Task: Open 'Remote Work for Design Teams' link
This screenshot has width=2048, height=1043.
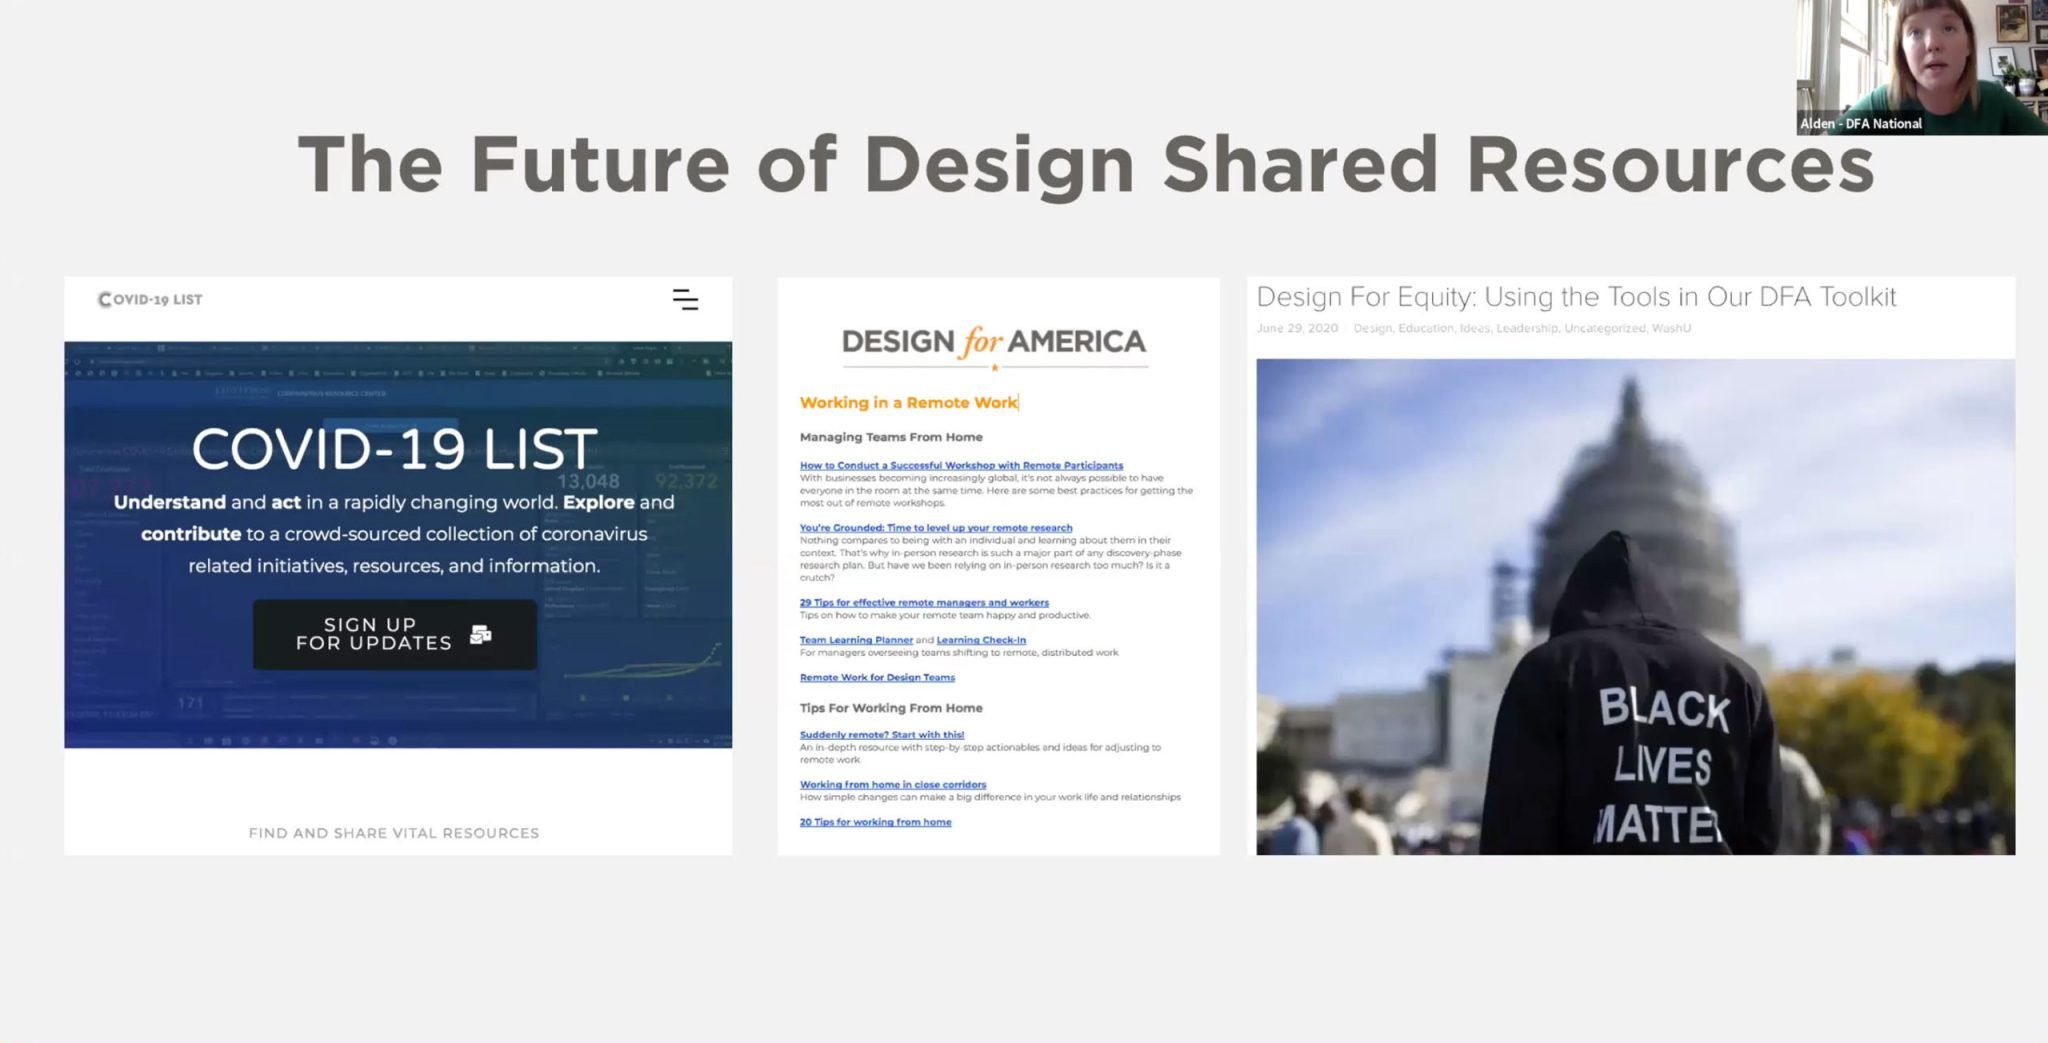Action: [x=877, y=677]
